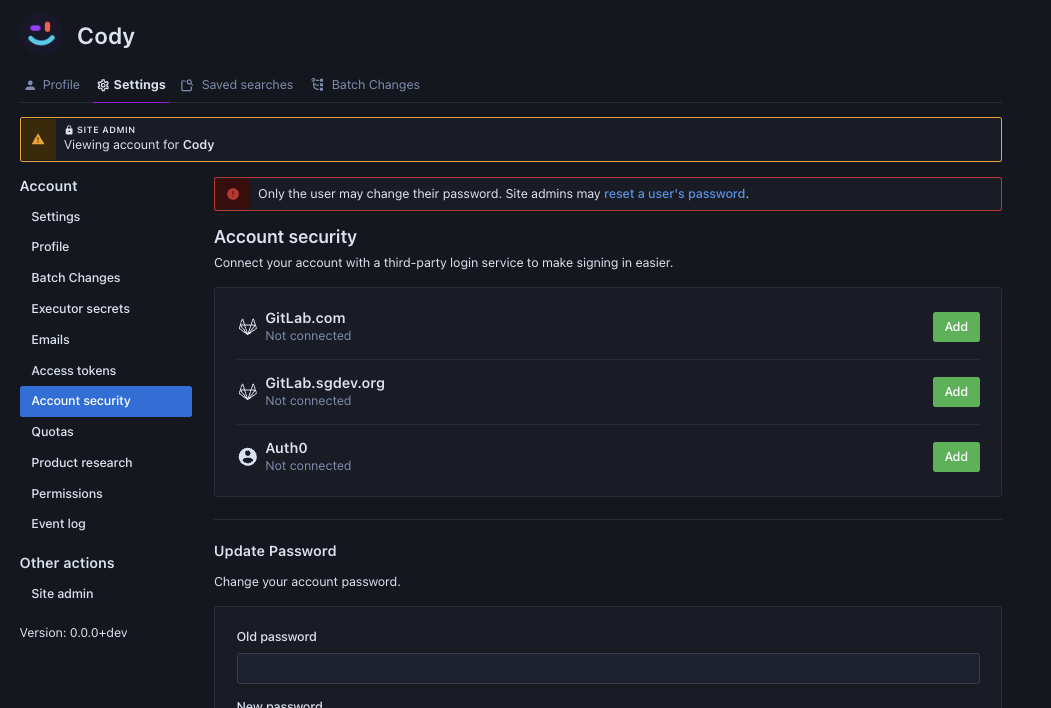Click the Profile tab person icon
The image size is (1051, 708).
click(30, 85)
